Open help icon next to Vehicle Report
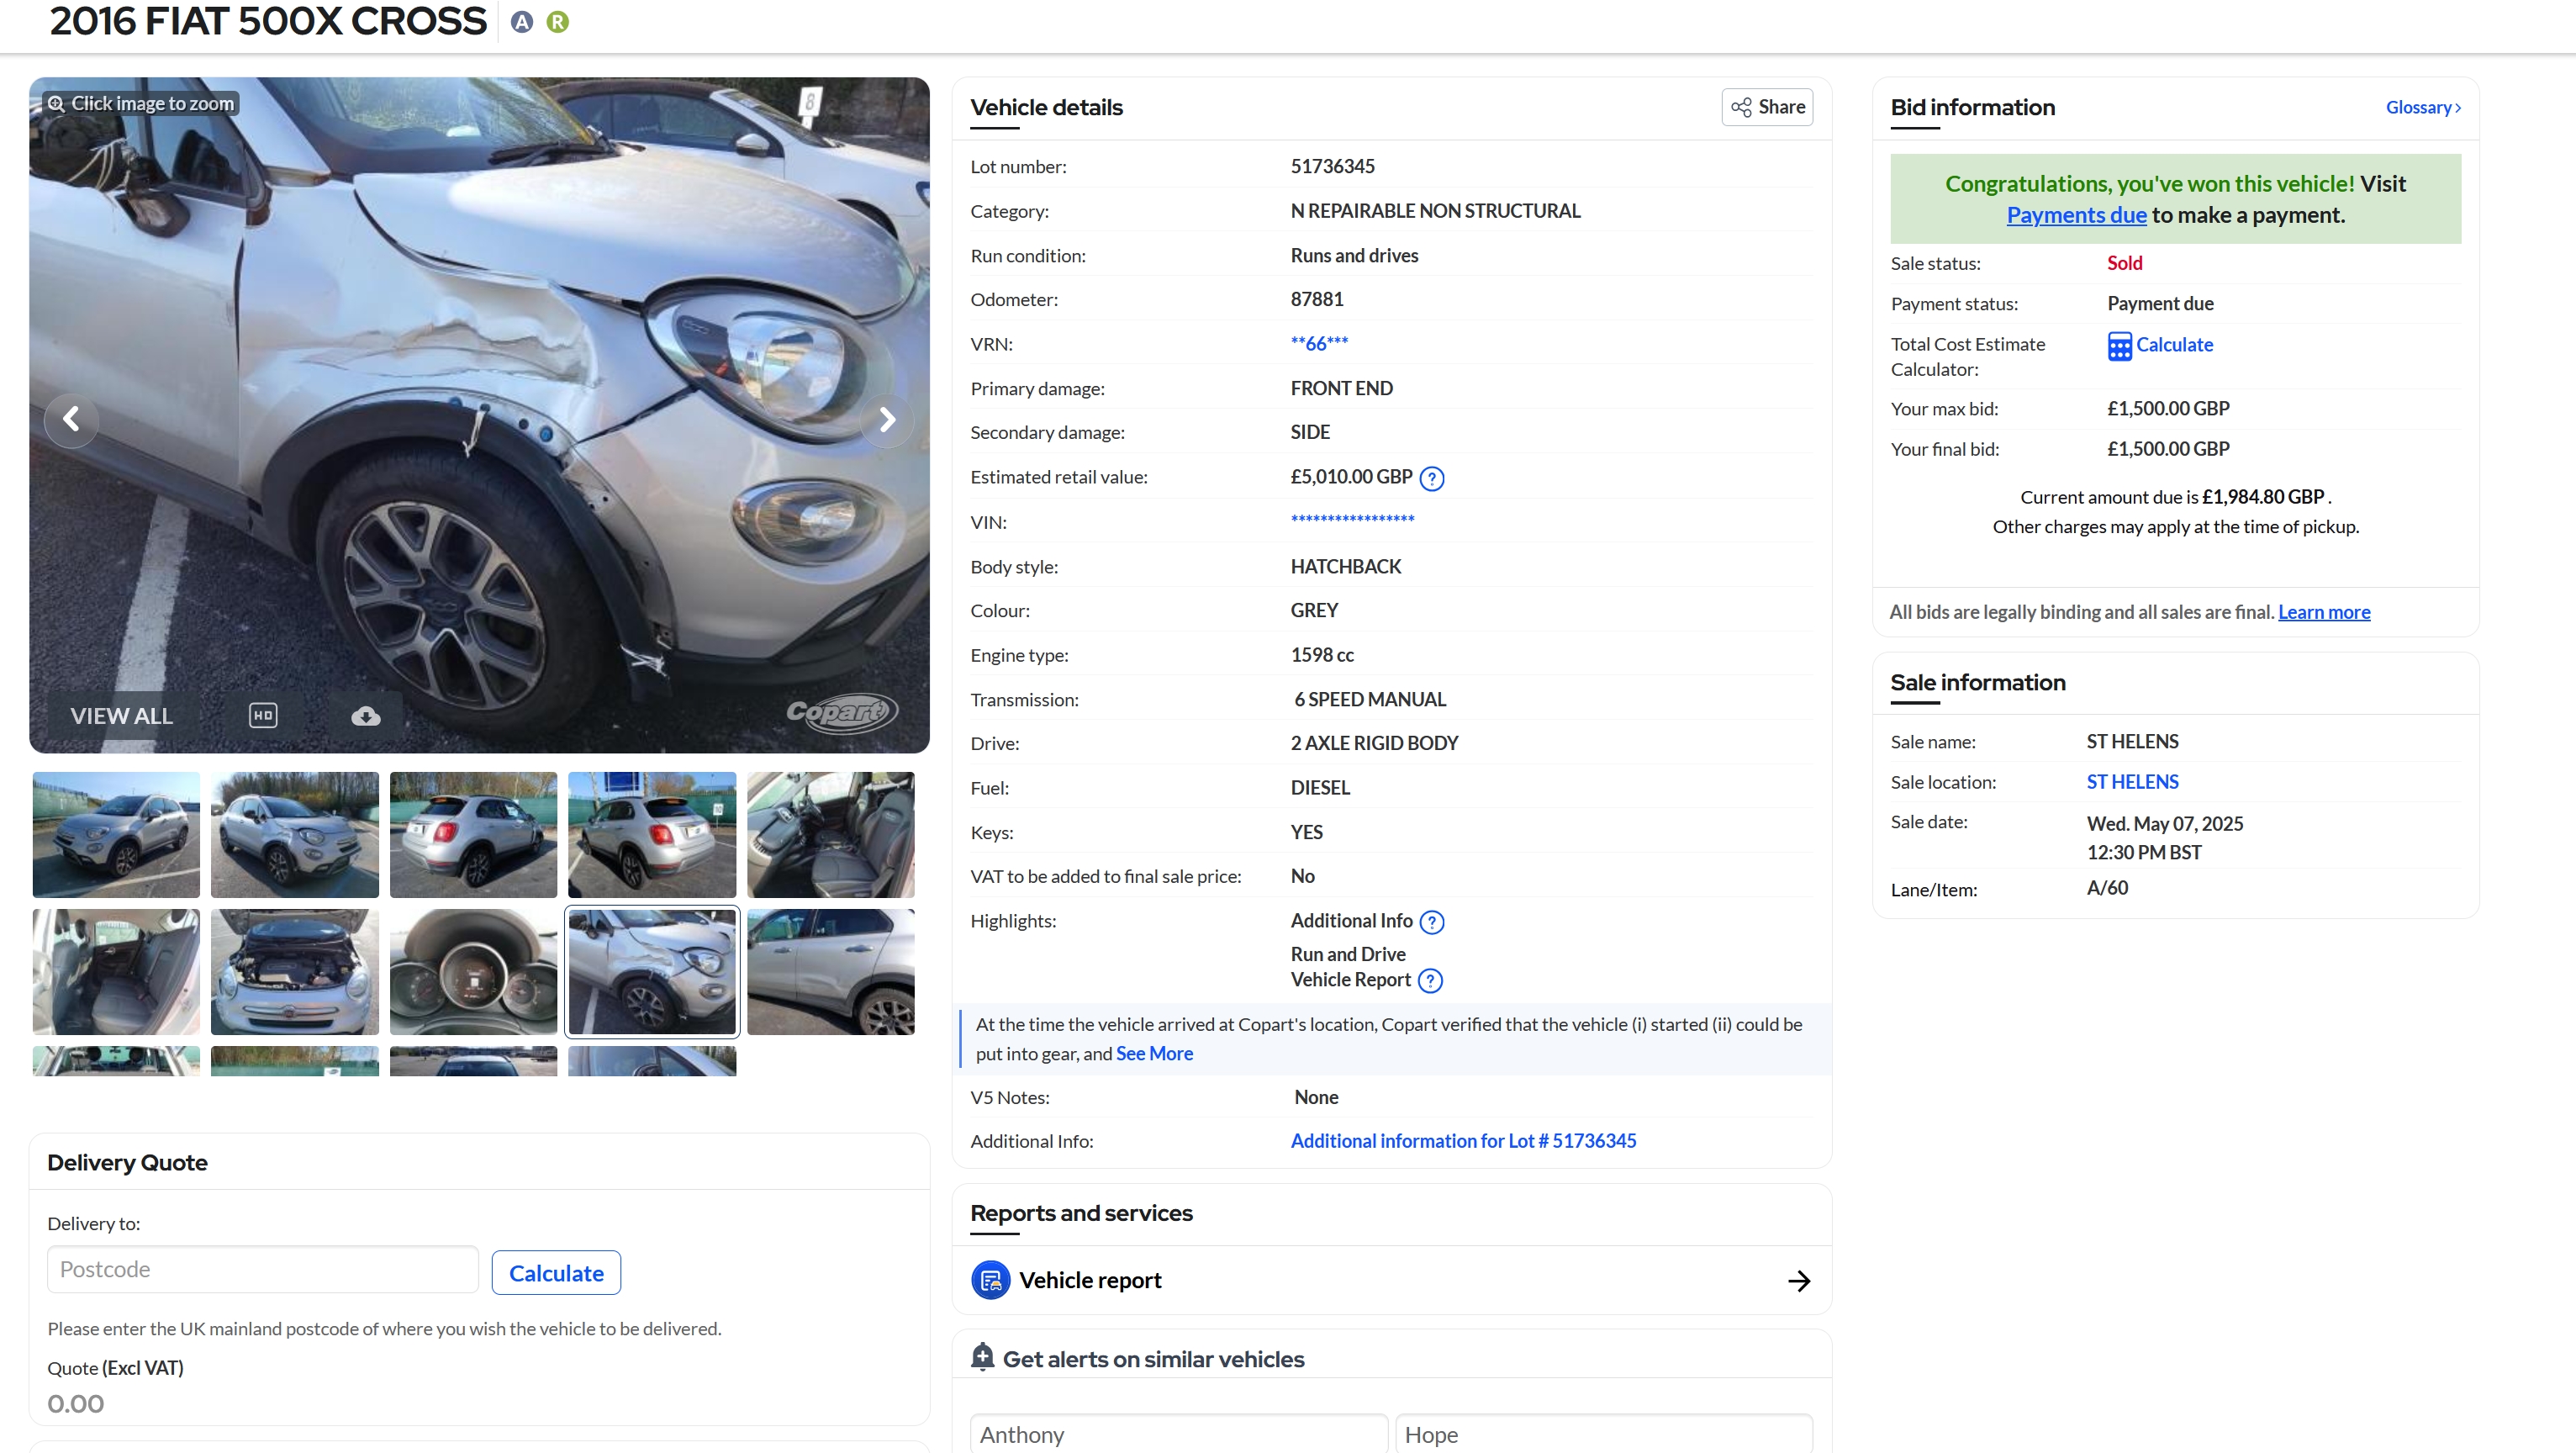The image size is (2576, 1453). pos(1430,981)
